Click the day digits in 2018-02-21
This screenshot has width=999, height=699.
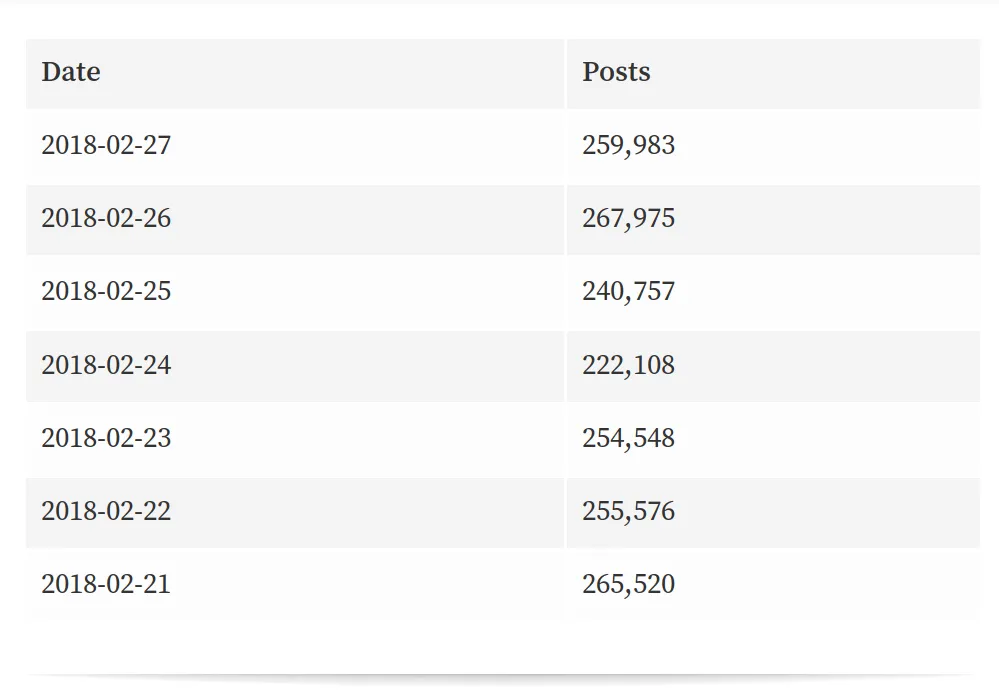[157, 585]
